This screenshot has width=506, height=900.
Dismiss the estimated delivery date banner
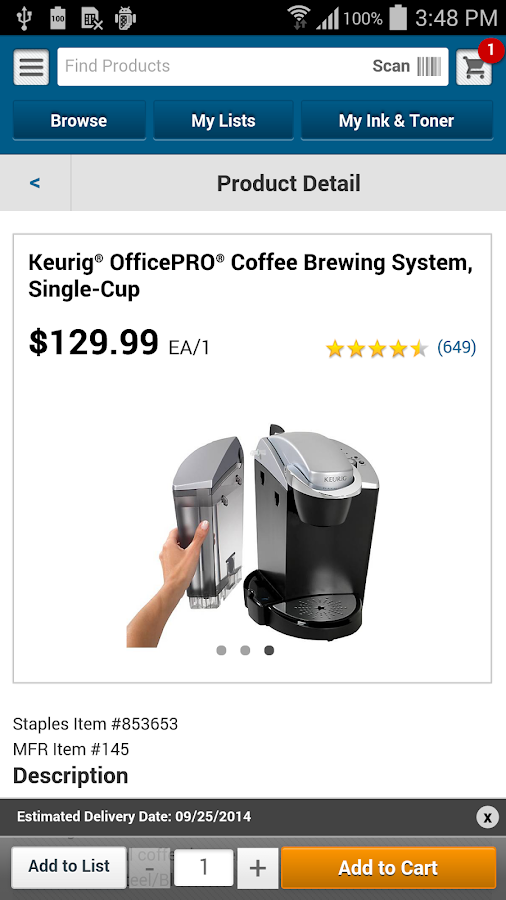(487, 817)
